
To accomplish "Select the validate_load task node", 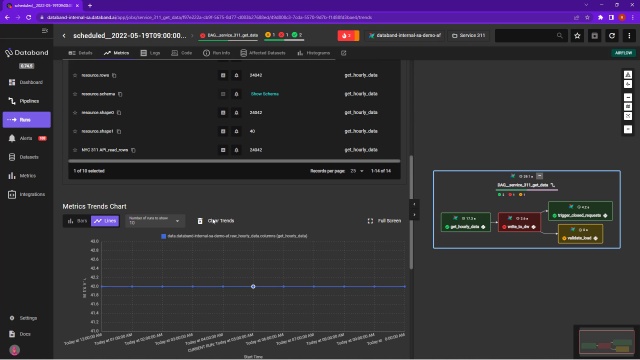I will pyautogui.click(x=580, y=234).
